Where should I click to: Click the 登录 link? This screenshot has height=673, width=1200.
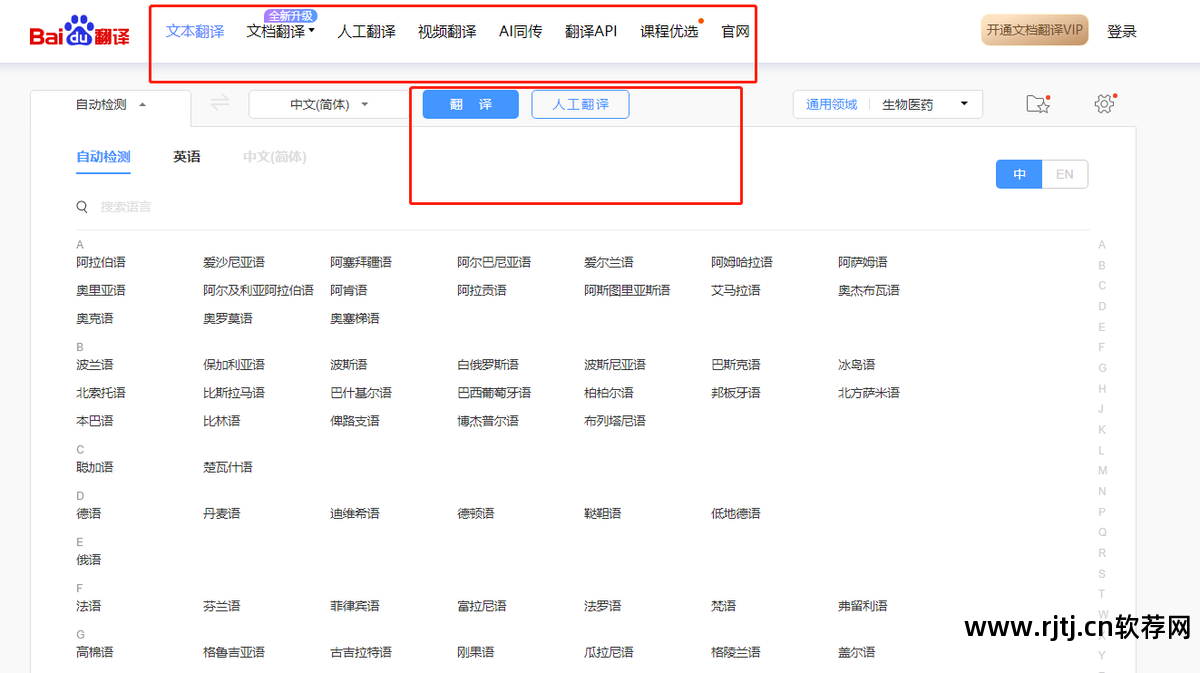(1122, 31)
